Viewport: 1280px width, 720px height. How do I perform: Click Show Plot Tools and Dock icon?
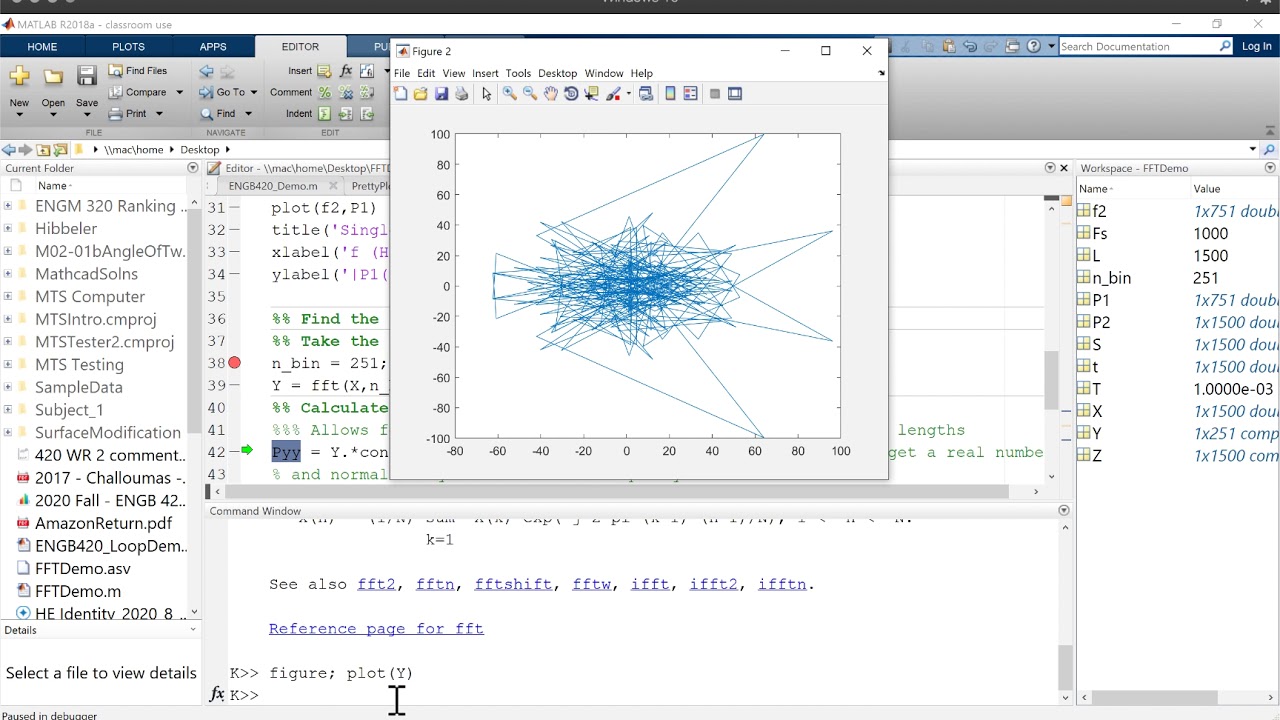[735, 94]
